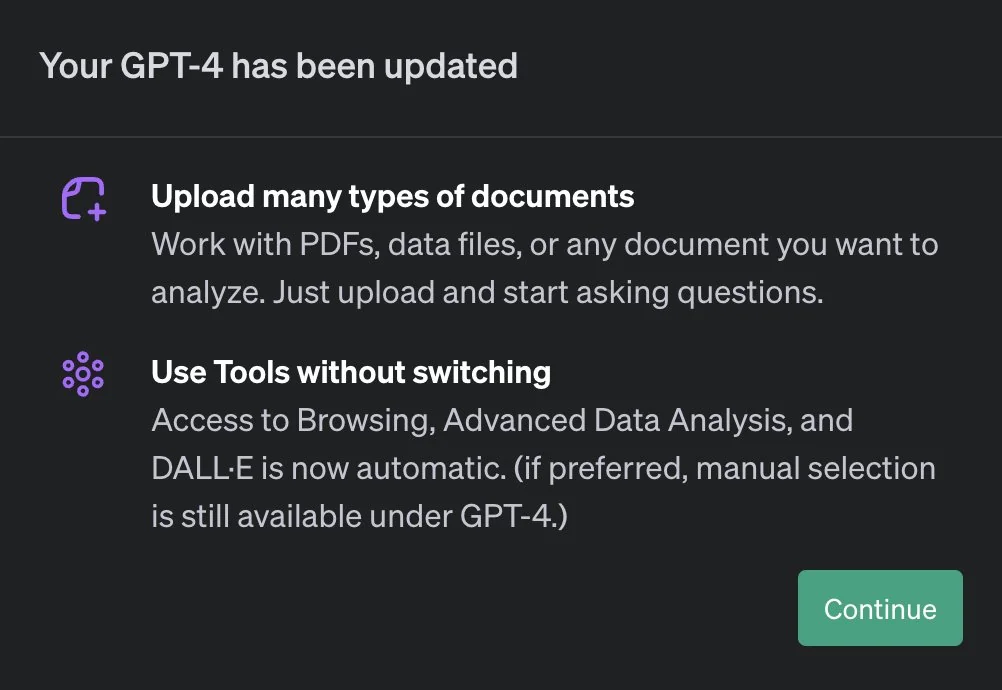Select the heading Upload many types of documents
Viewport: 1002px width, 690px height.
392,196
